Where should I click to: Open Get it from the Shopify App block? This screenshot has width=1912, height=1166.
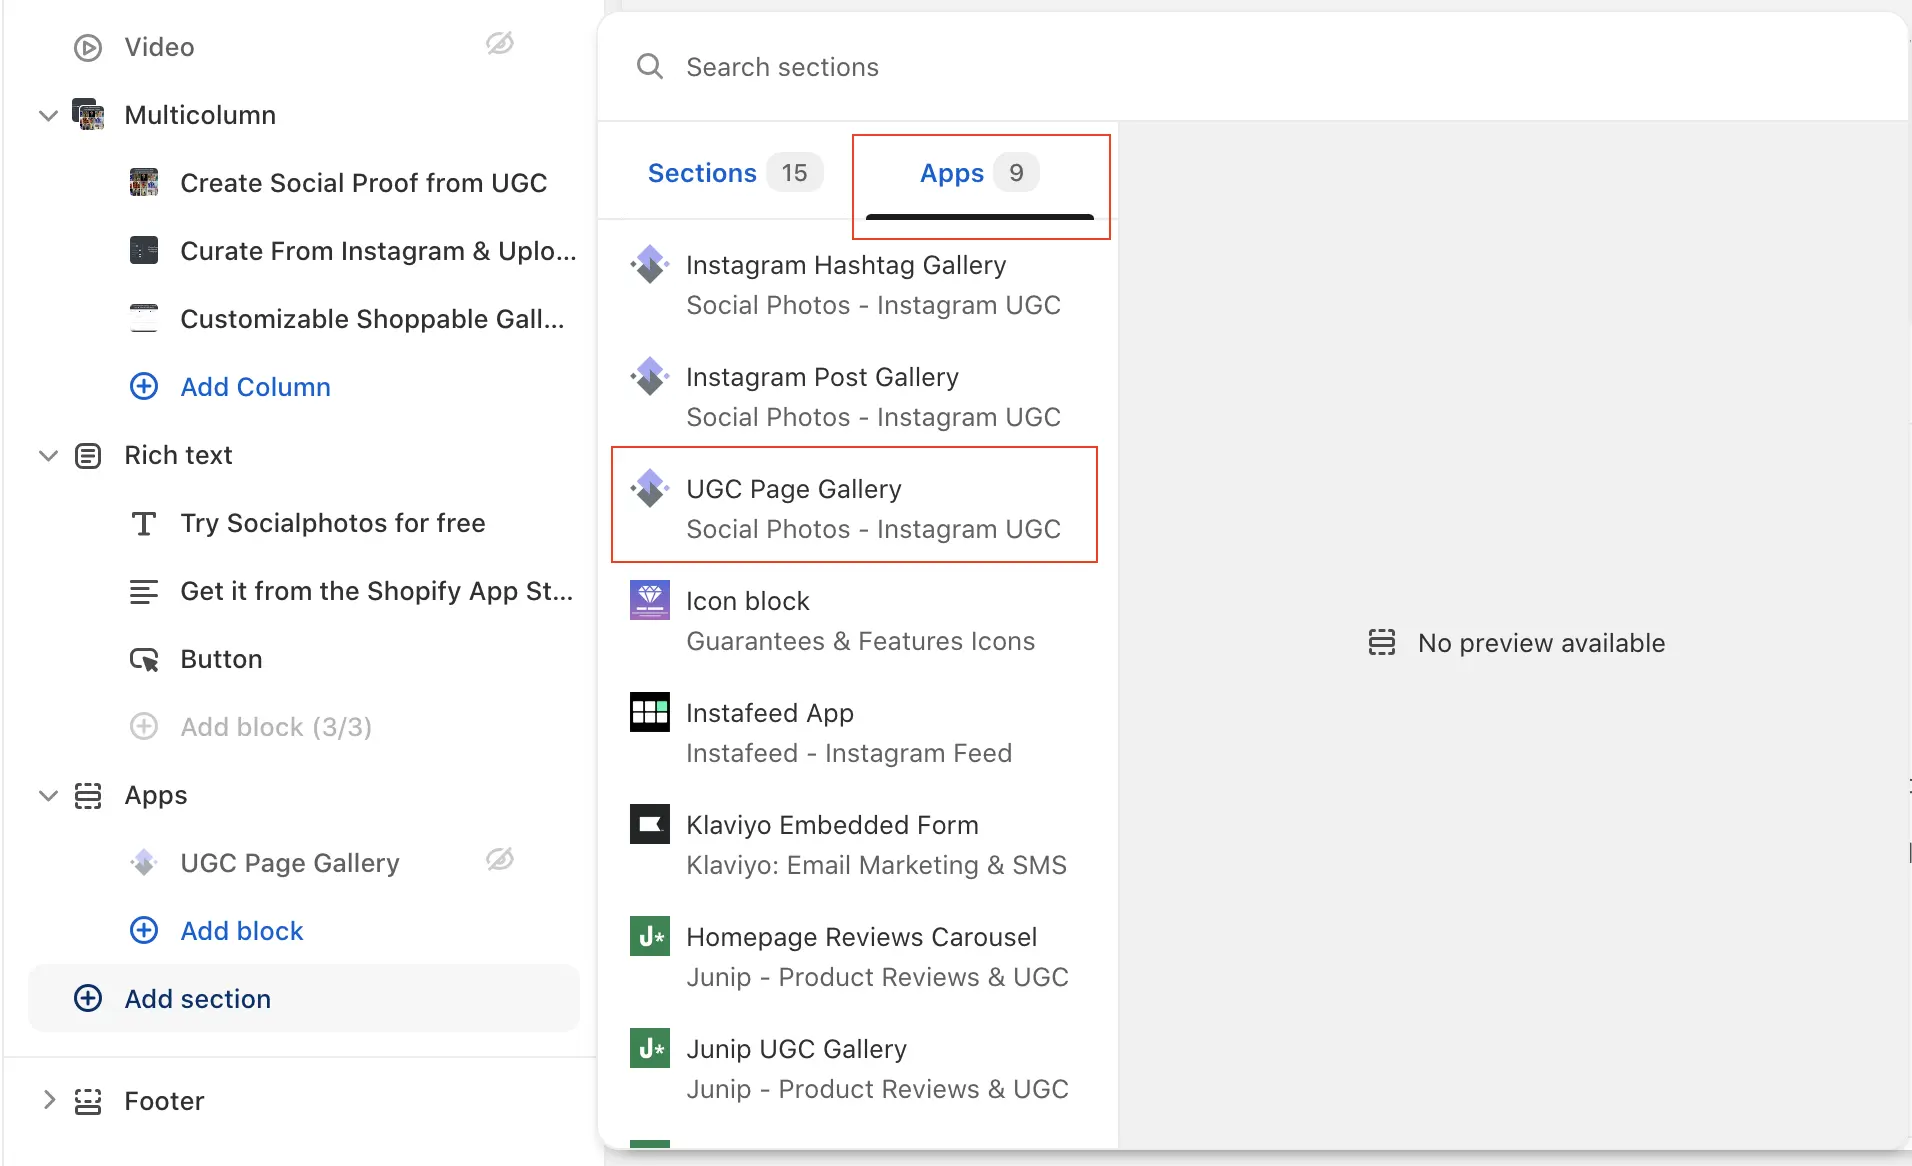[376, 591]
